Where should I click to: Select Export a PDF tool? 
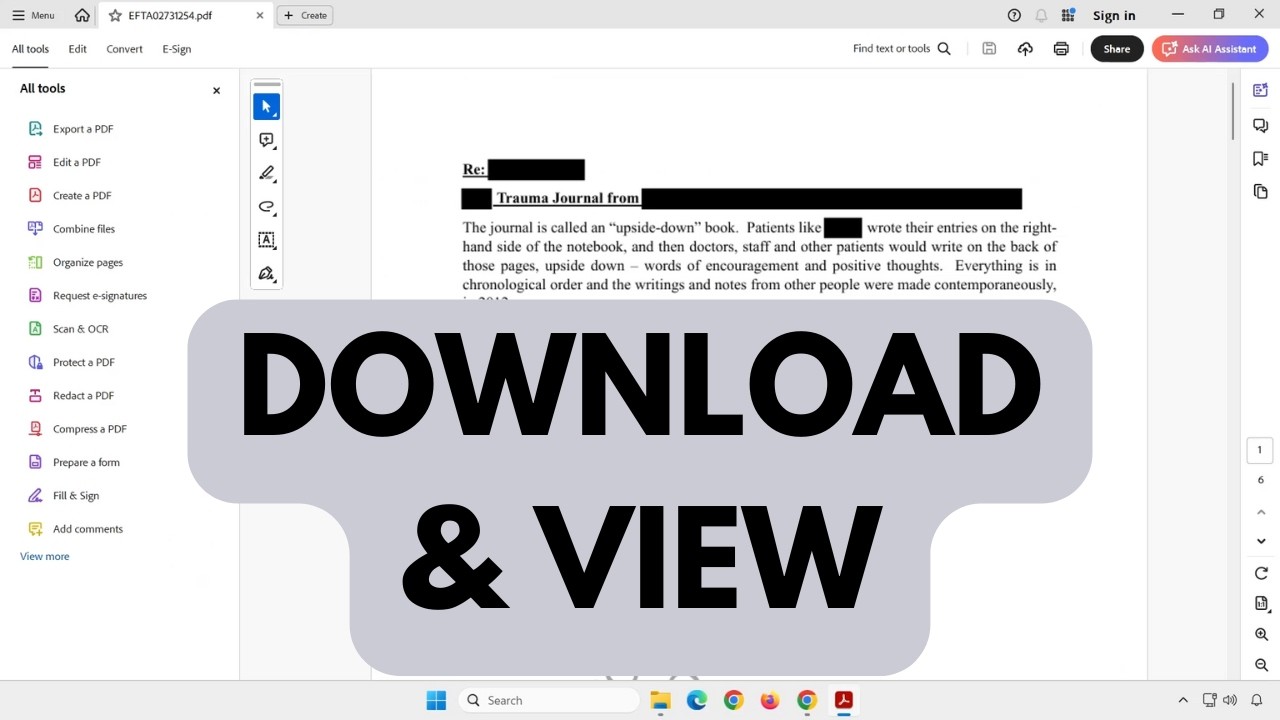[x=70, y=129]
